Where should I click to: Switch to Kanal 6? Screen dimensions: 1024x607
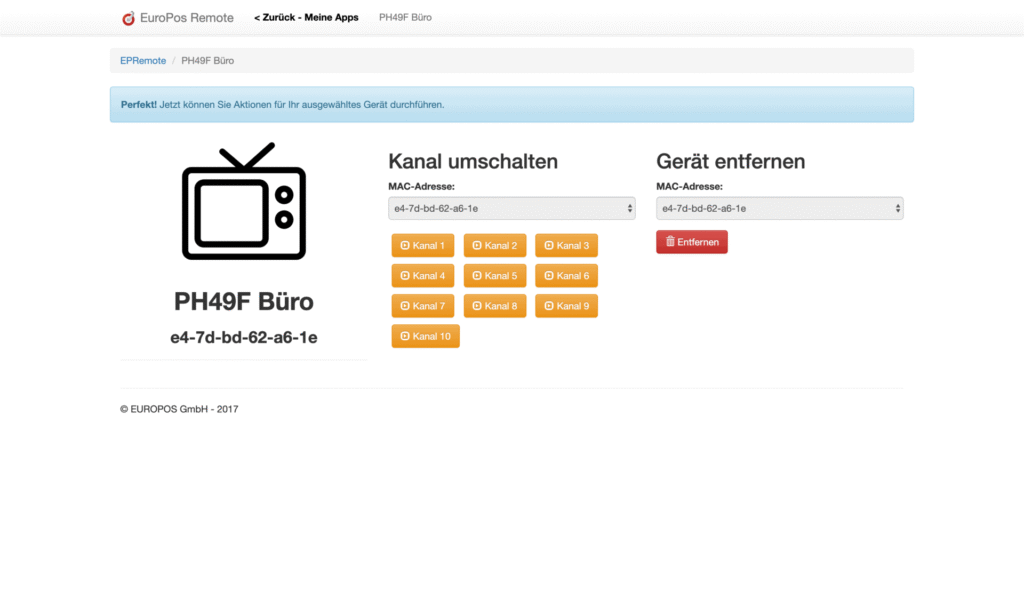566,276
